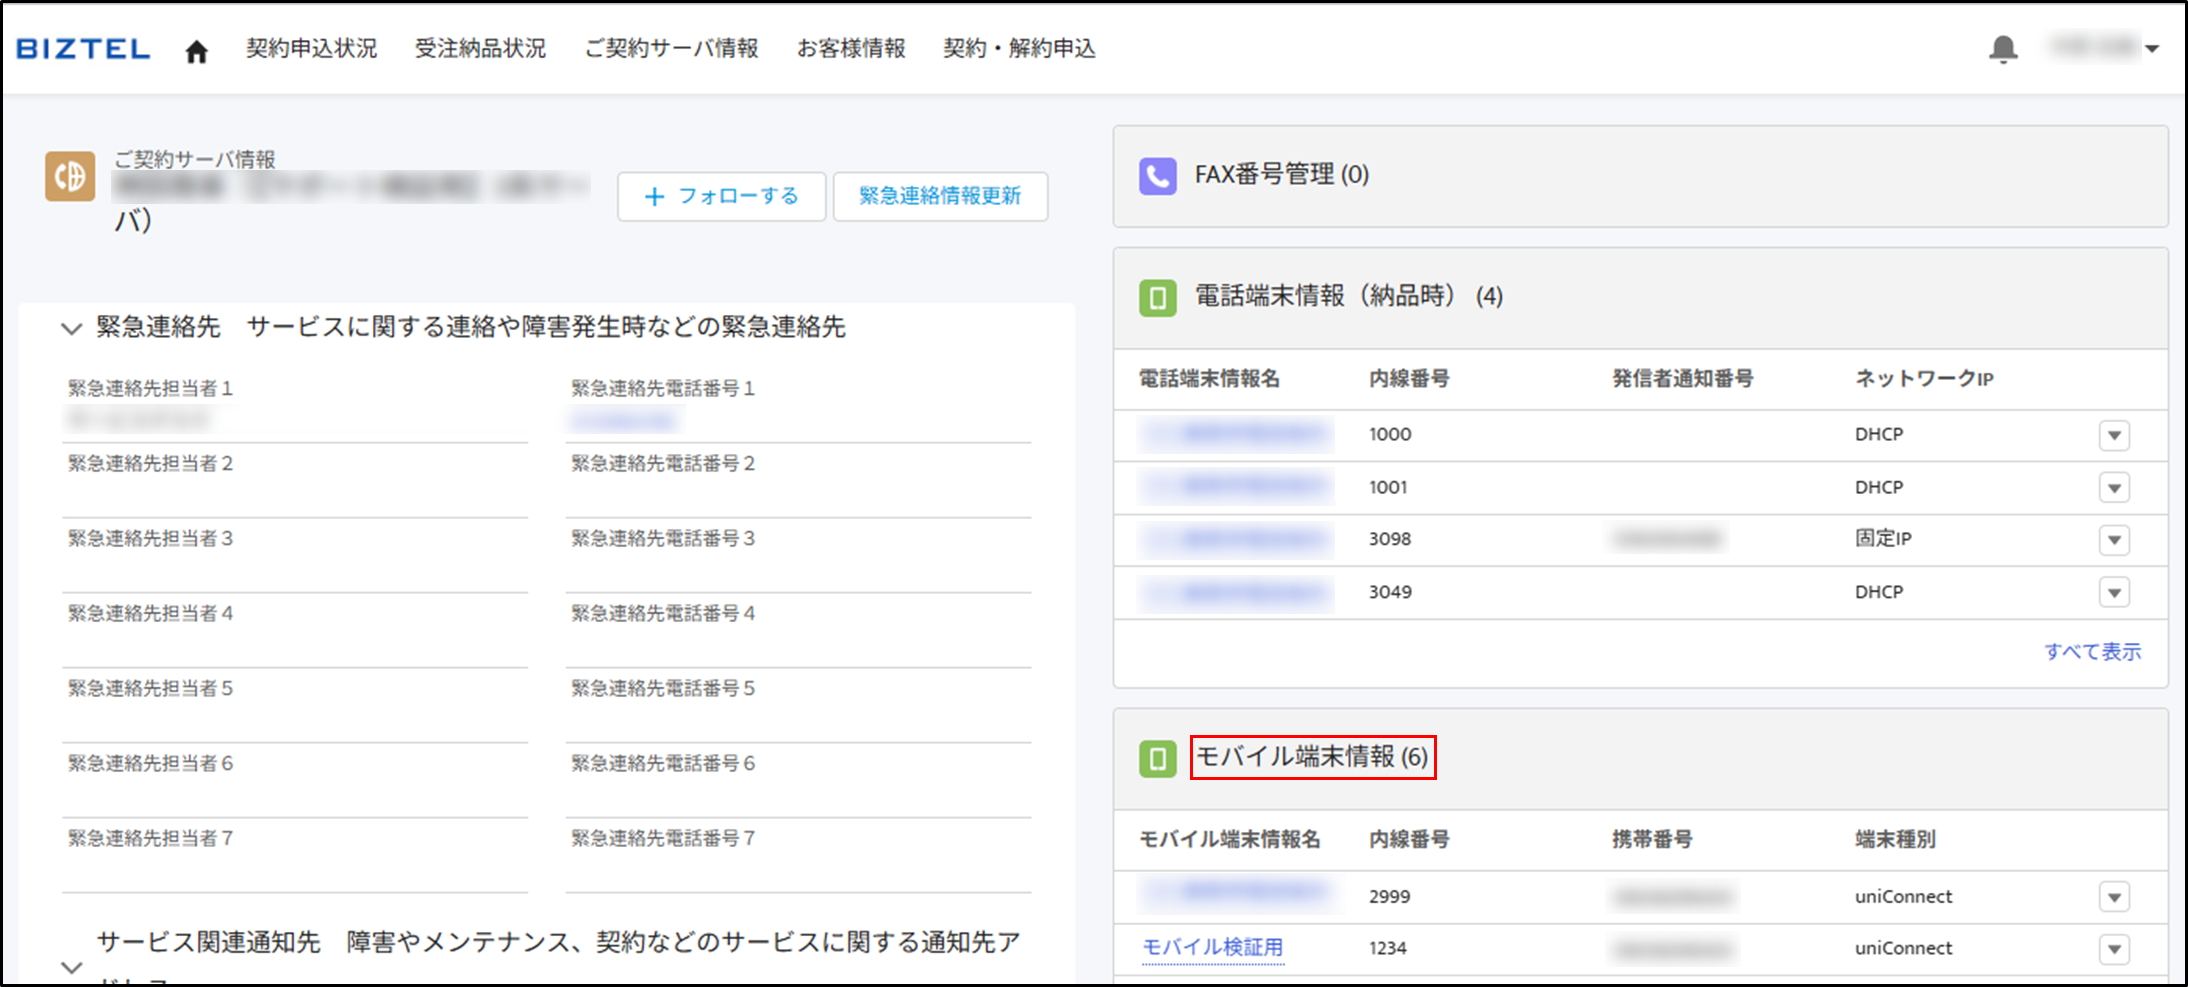The height and width of the screenshot is (987, 2188).
Task: Collapse the サービス関連通知先 section
Action: click(x=71, y=967)
